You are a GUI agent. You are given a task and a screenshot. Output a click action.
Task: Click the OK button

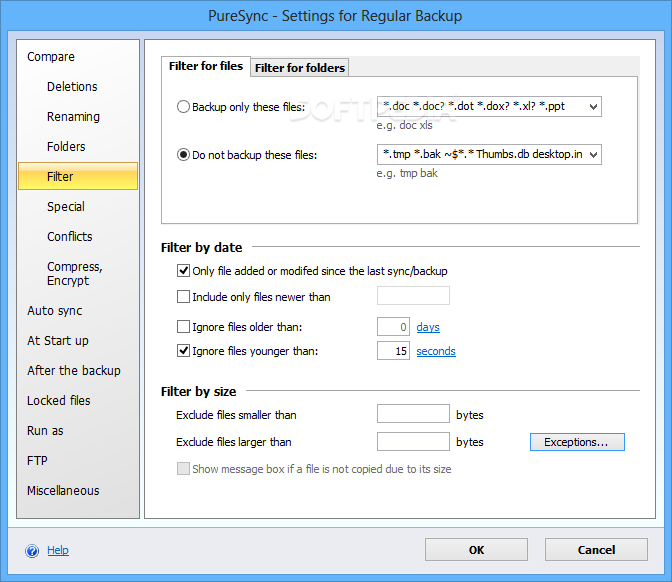(x=476, y=550)
